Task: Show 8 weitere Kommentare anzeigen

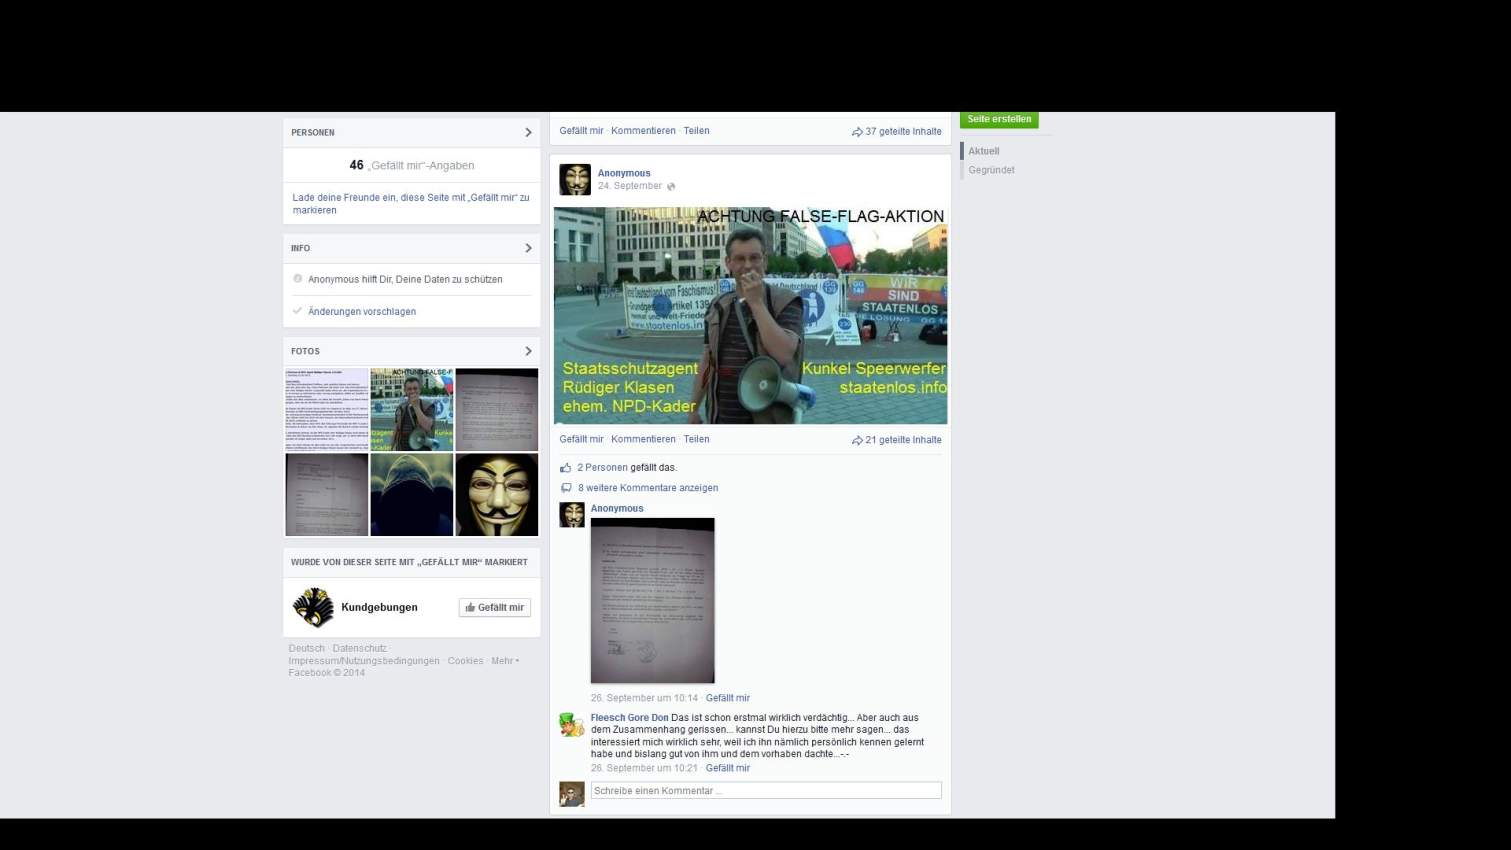Action: pos(648,488)
